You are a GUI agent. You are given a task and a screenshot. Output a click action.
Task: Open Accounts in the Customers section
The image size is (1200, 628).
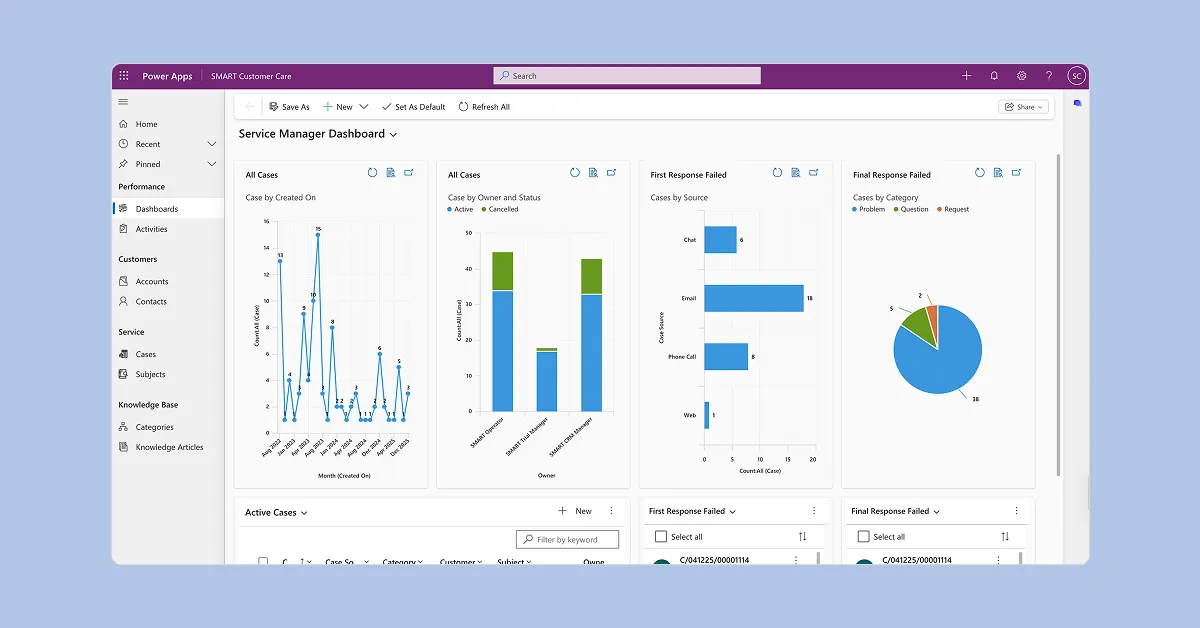coord(152,281)
